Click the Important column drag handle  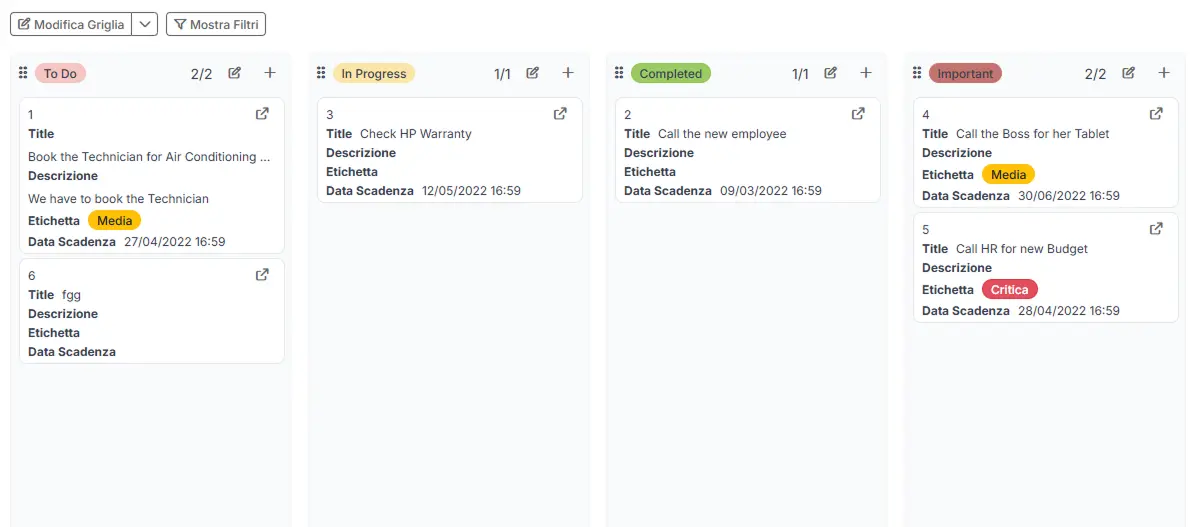pyautogui.click(x=917, y=73)
